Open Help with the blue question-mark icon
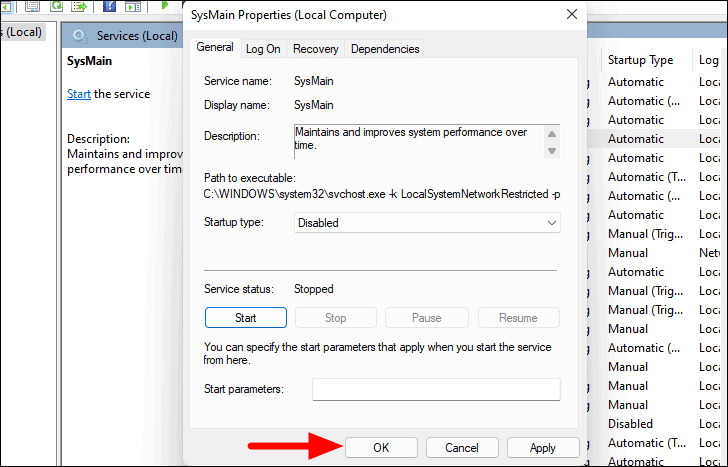Screen dimensions: 728x467 click(109, 6)
